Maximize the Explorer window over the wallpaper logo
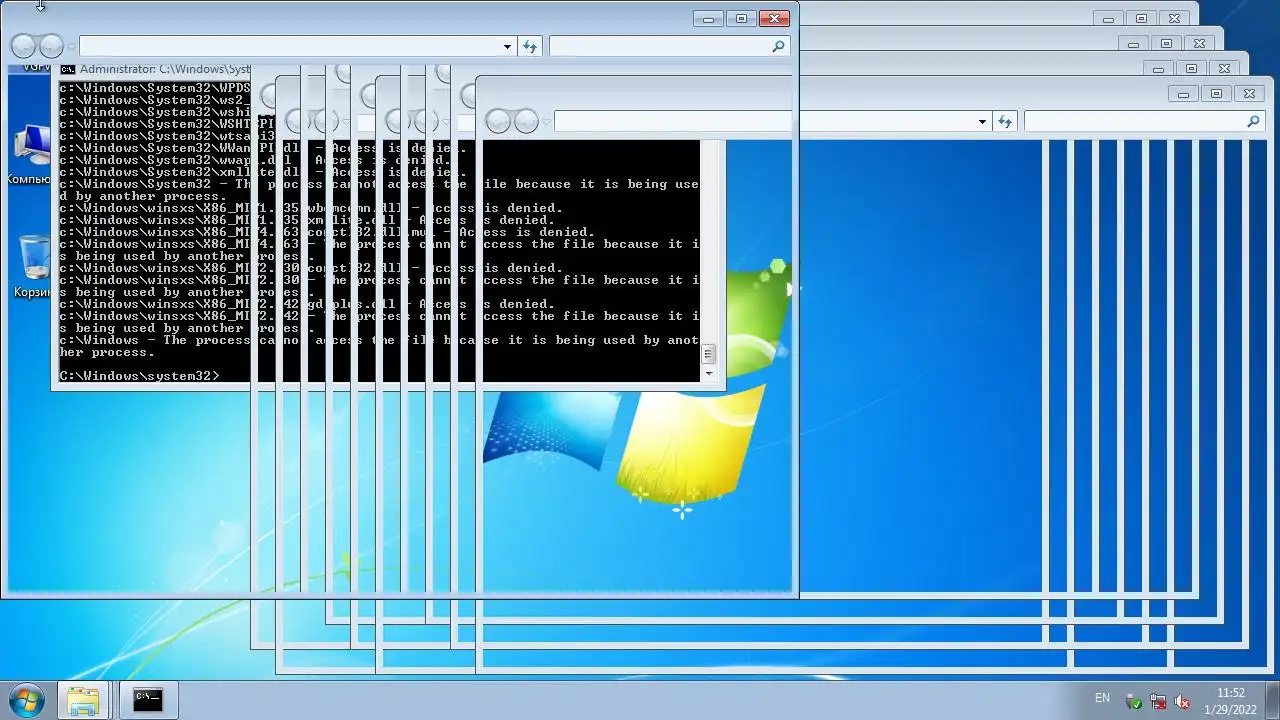Image resolution: width=1280 pixels, height=720 pixels. click(x=1216, y=94)
